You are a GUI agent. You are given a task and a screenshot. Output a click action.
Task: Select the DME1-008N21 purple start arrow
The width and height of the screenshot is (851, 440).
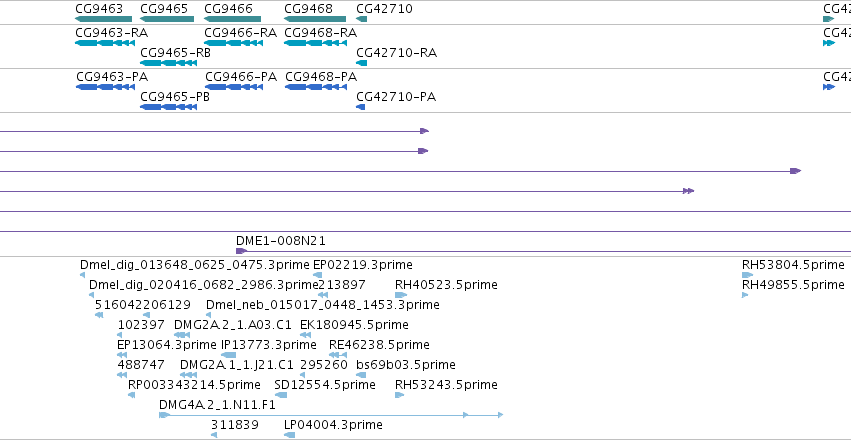[x=242, y=251]
